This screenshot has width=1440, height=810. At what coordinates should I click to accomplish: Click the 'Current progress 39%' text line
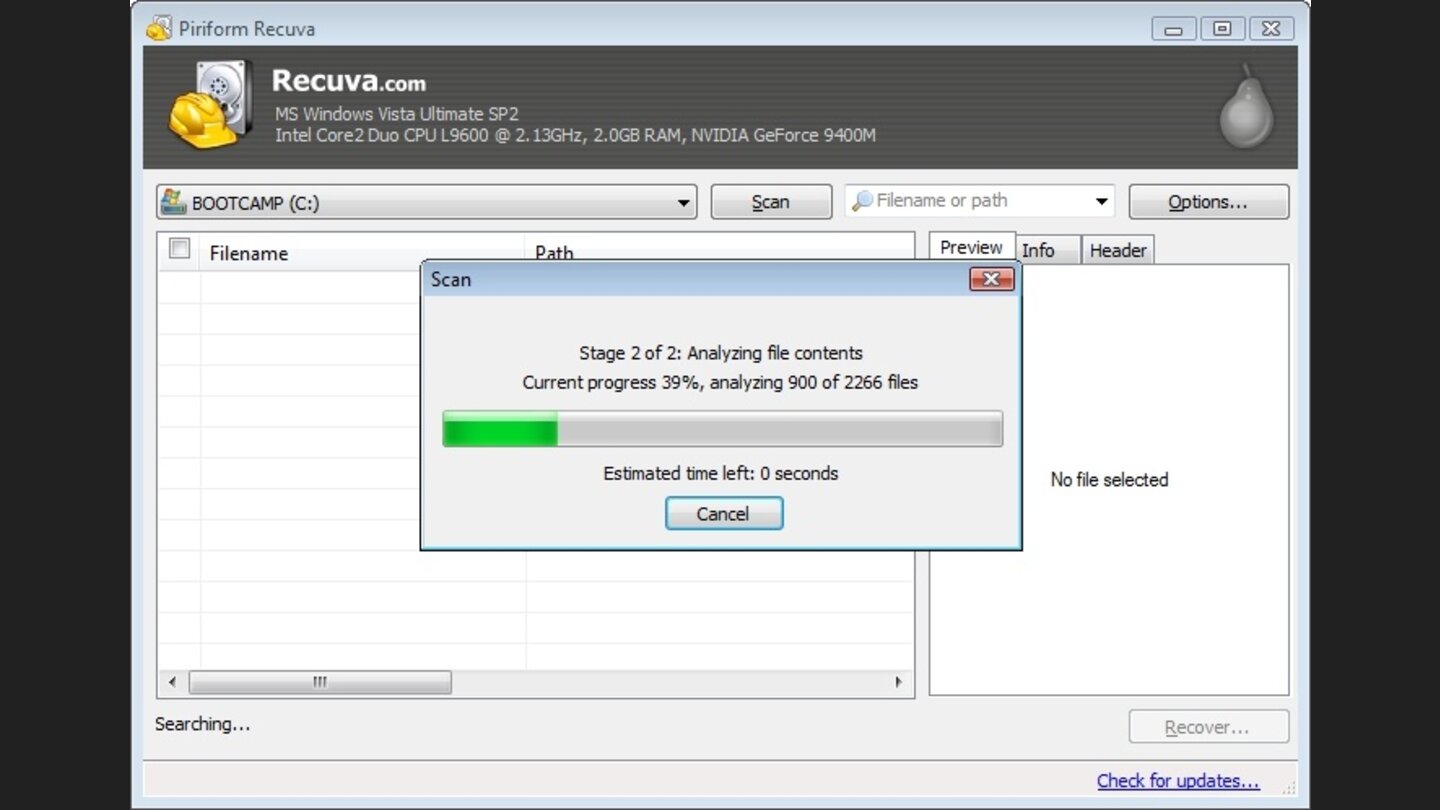coord(720,382)
